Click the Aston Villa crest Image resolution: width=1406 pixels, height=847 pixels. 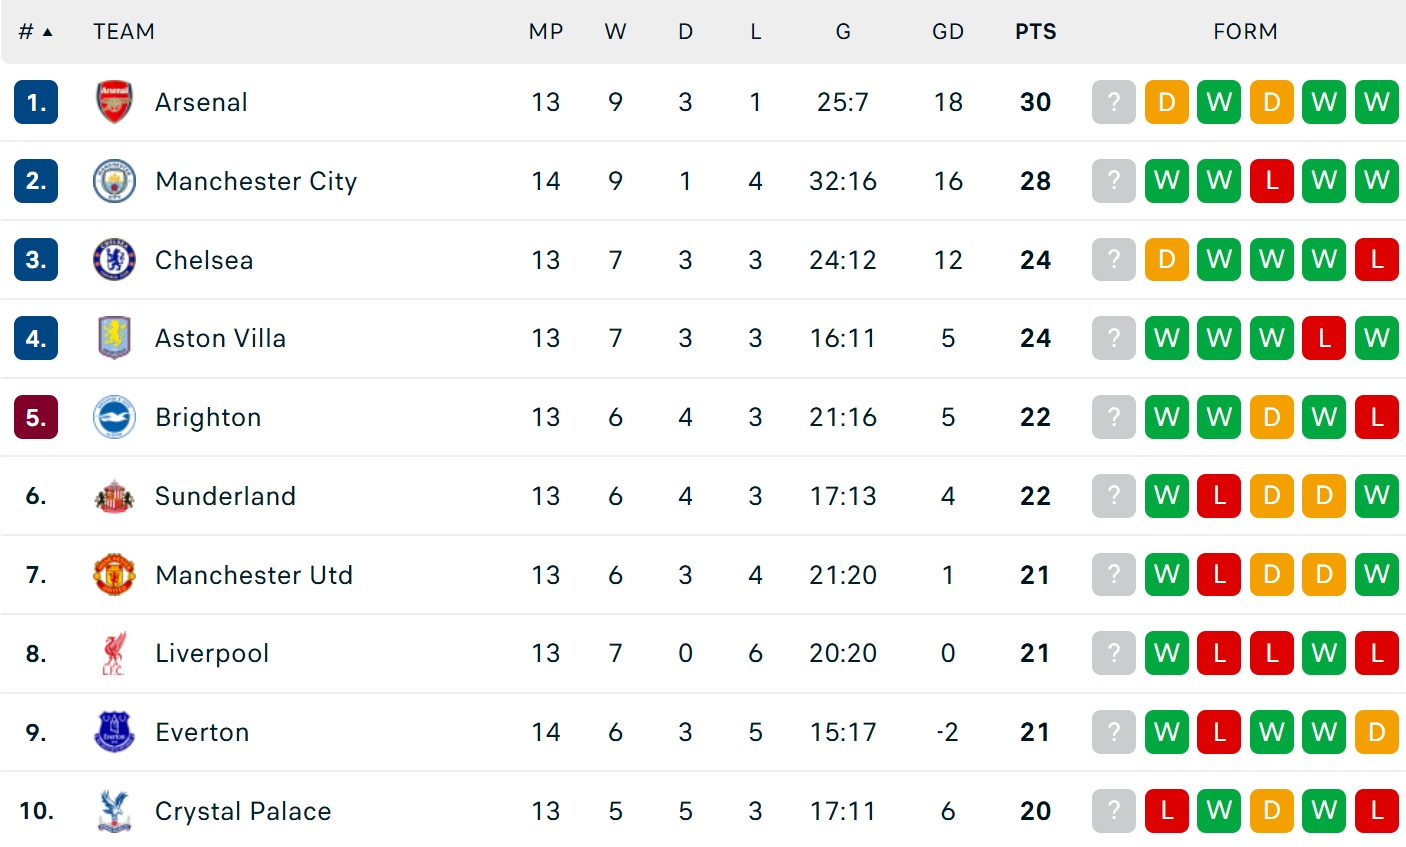coord(114,338)
